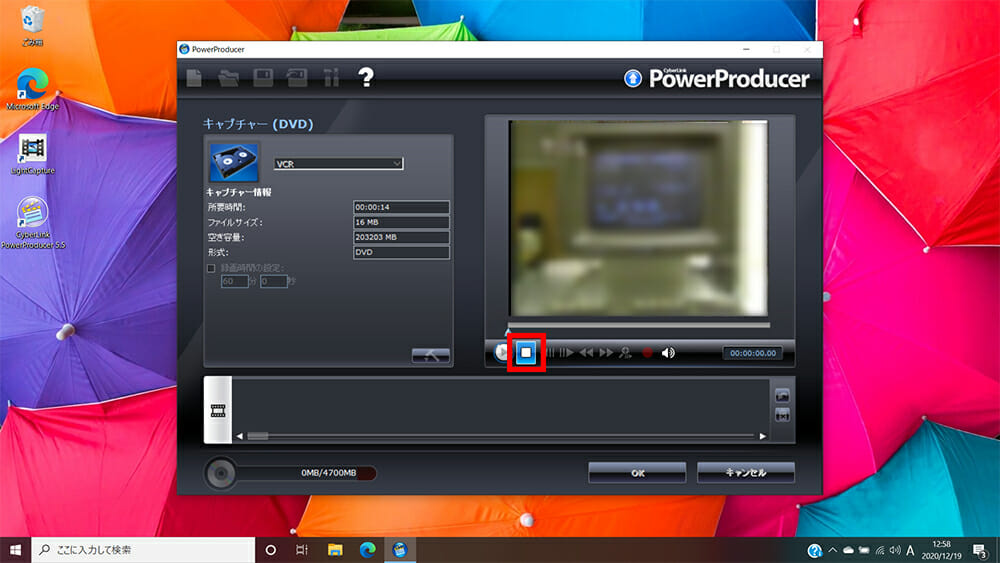Click the rewind button
Screen dimensions: 1000x563
click(586, 353)
